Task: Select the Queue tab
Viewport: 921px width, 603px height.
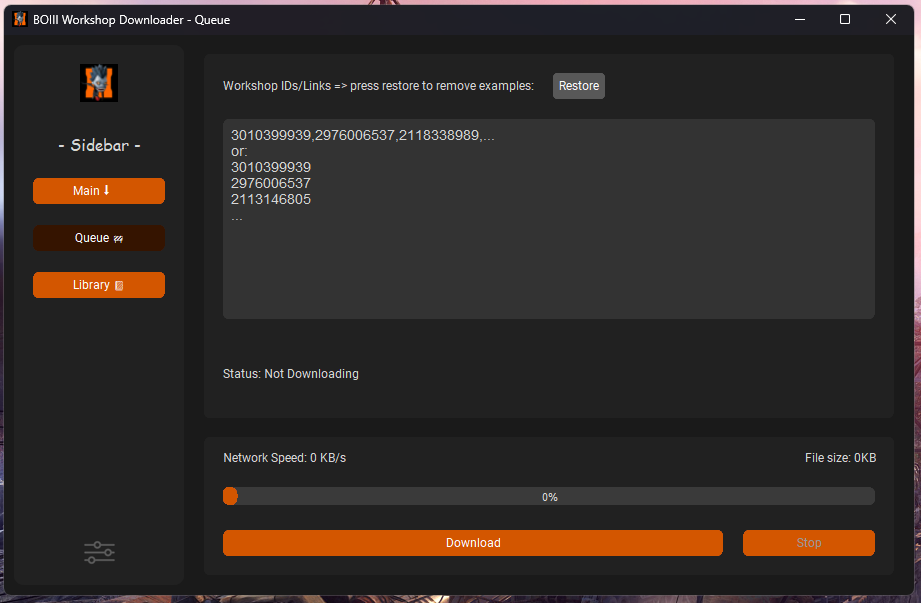Action: click(x=99, y=238)
